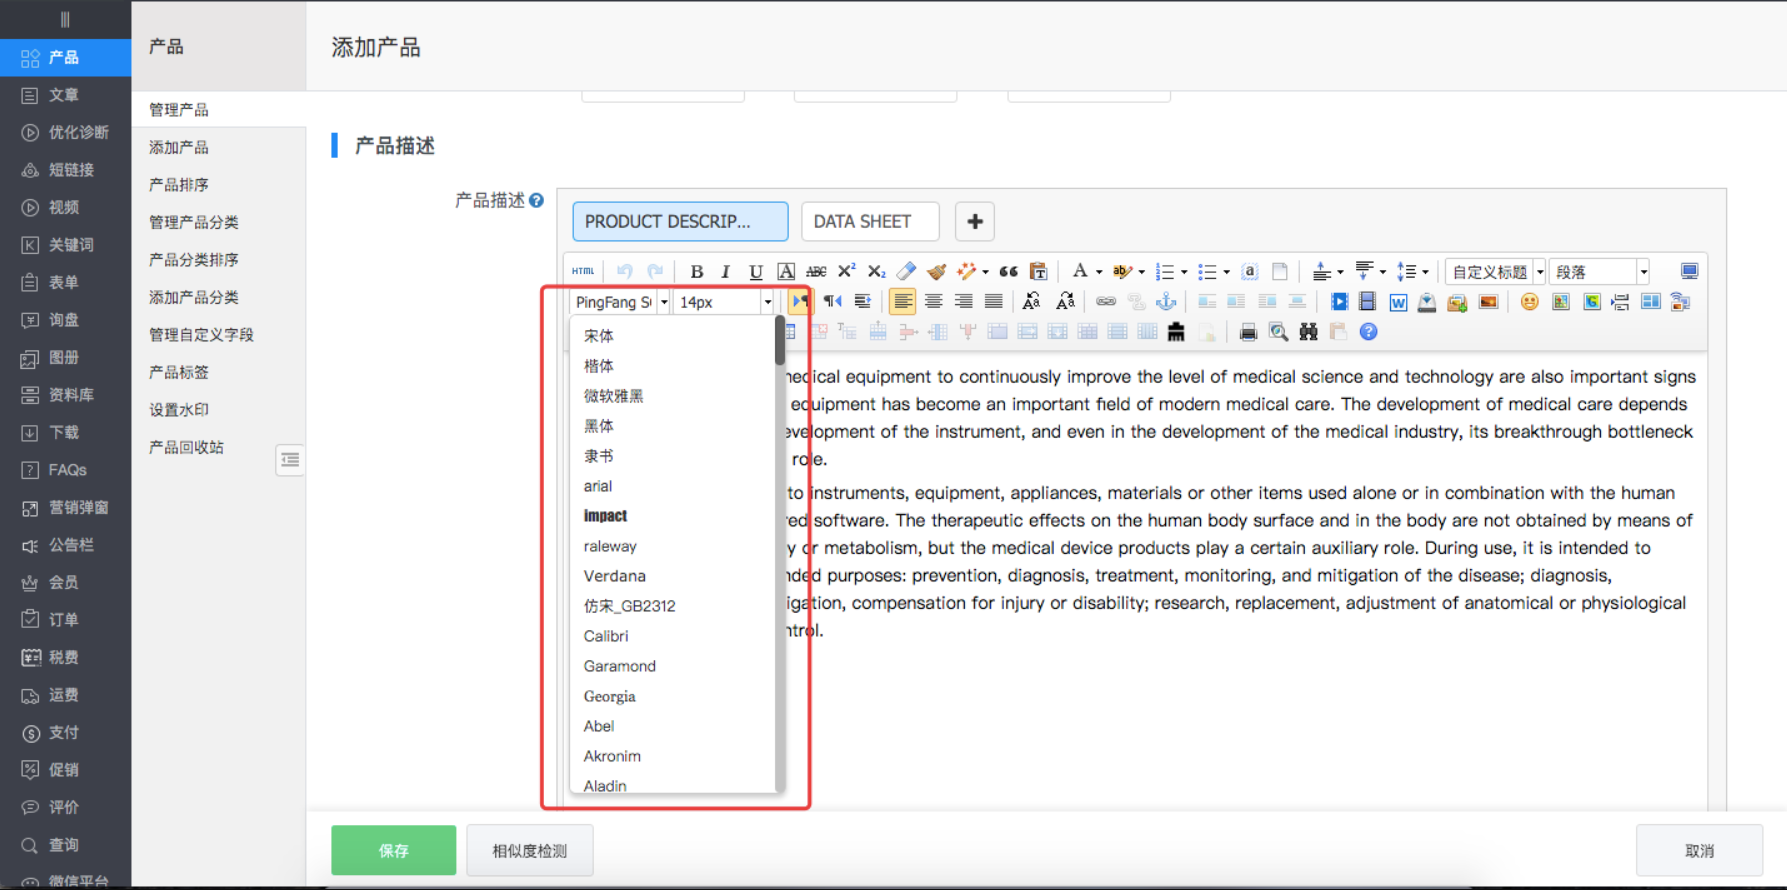Insert an emoticon using the smiley icon
Viewport: 1787px width, 890px height.
[1529, 302]
